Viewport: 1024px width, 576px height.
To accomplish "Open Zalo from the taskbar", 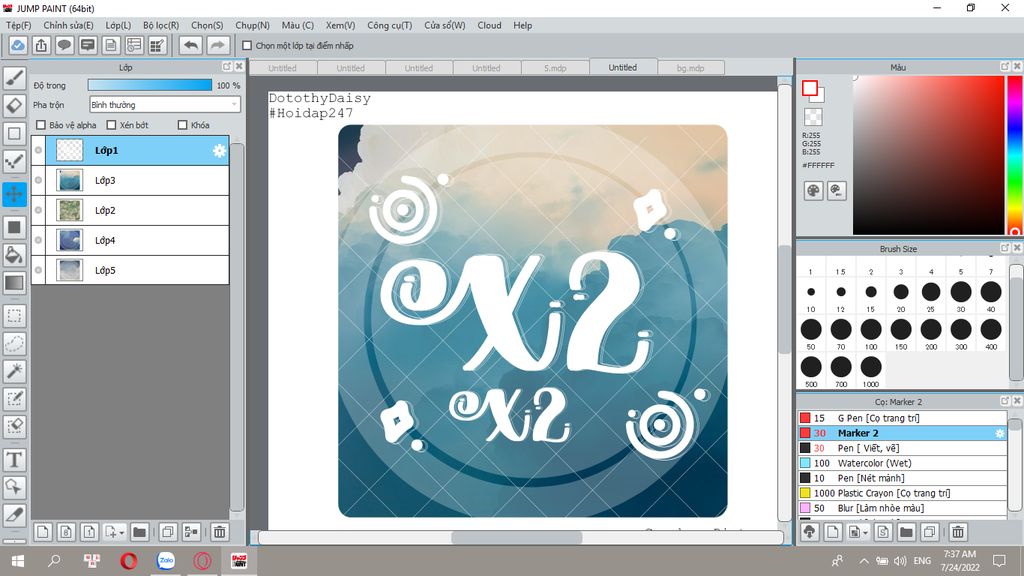I will pos(166,561).
